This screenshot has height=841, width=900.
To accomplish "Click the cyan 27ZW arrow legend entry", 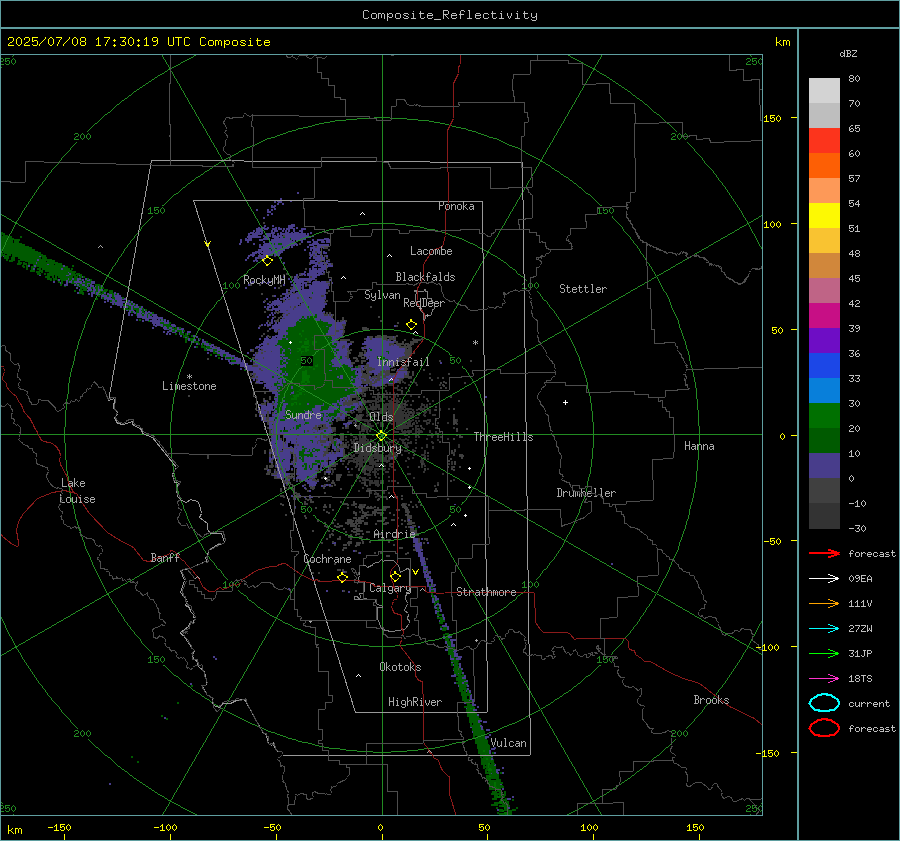I will click(824, 629).
